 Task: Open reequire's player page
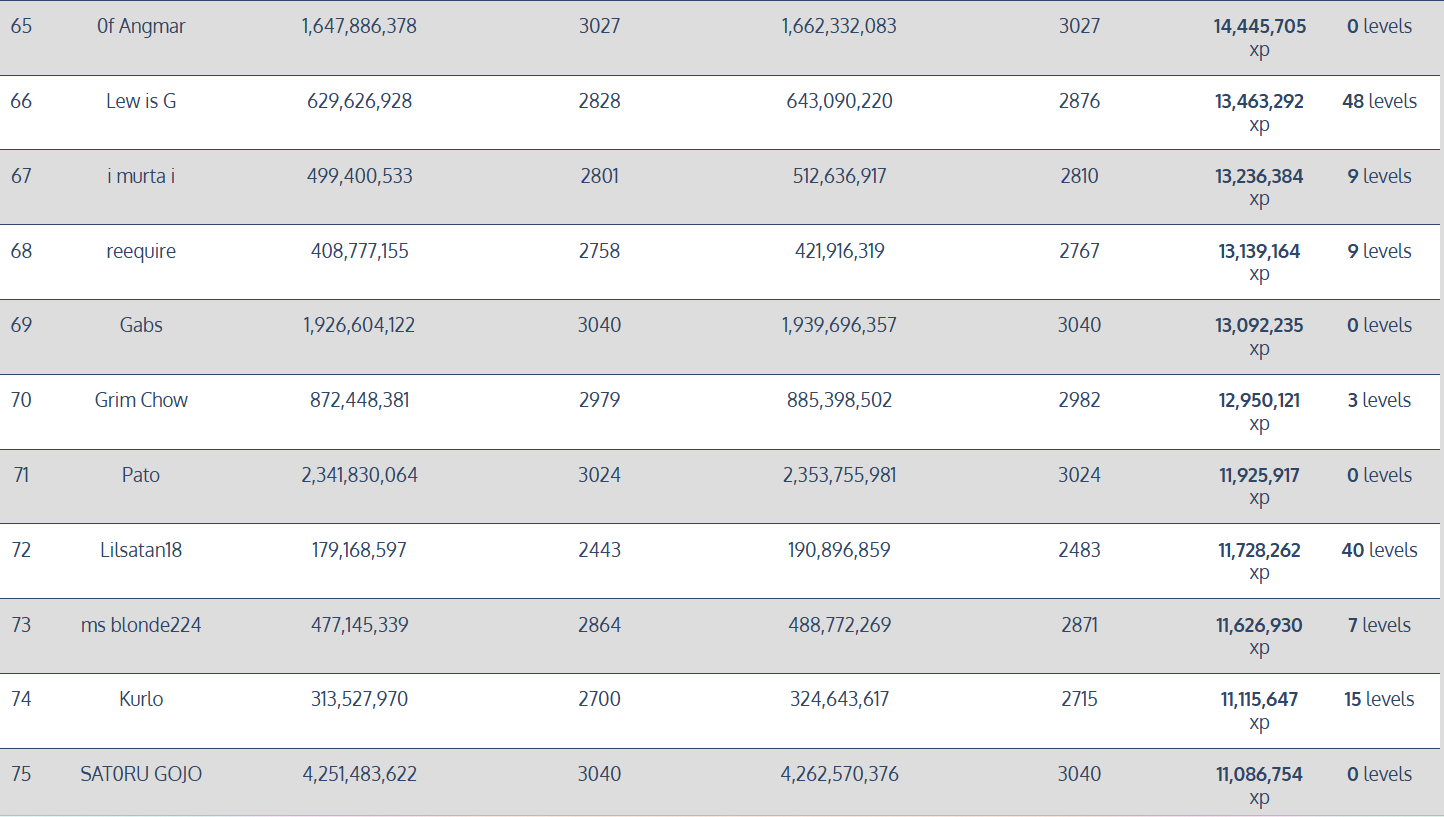click(141, 251)
